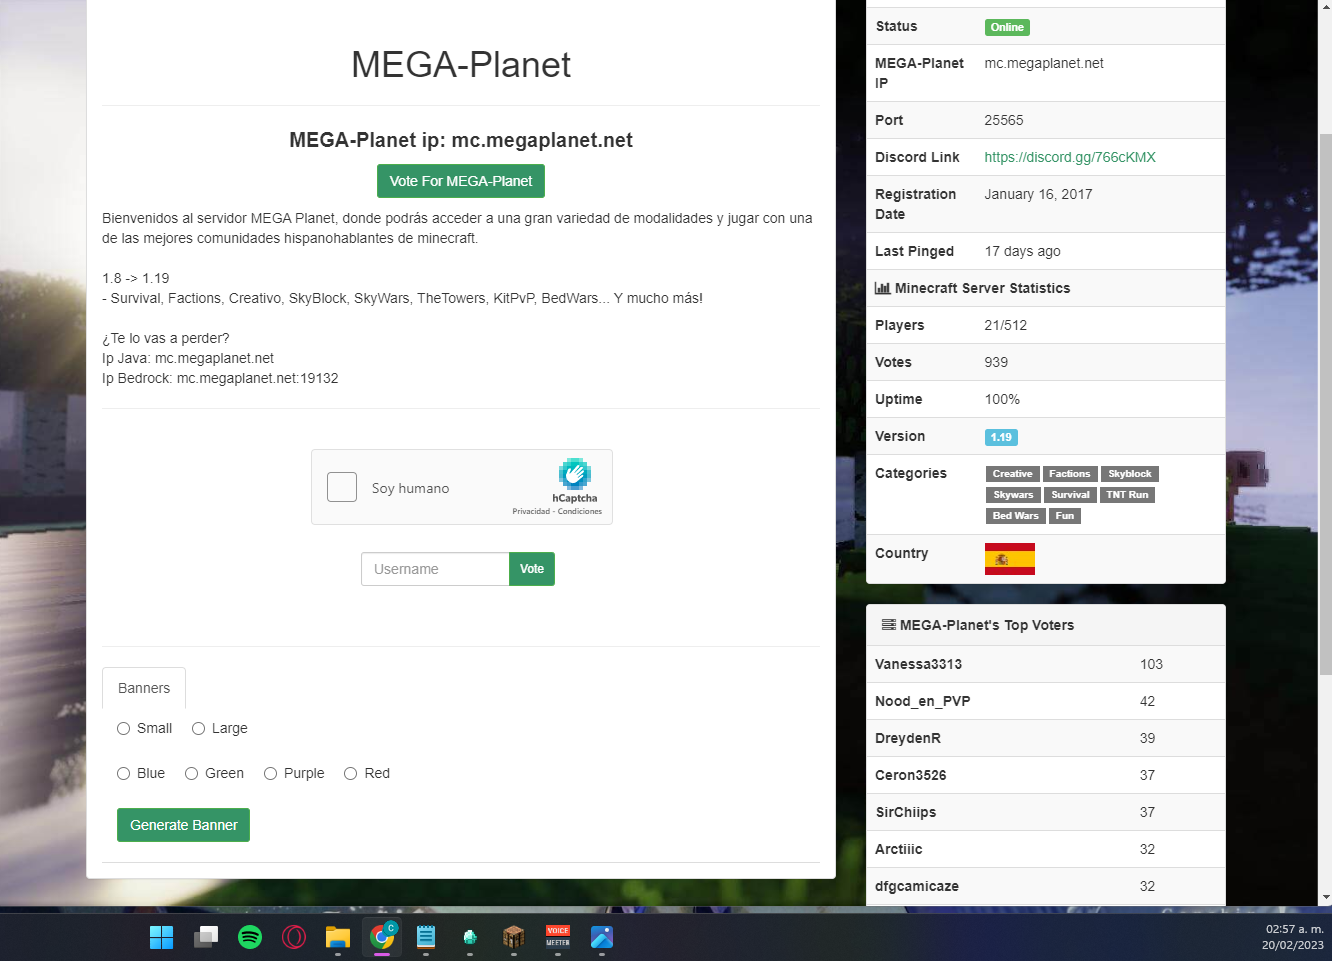Choose the Green banner color
The height and width of the screenshot is (961, 1332).
[192, 774]
